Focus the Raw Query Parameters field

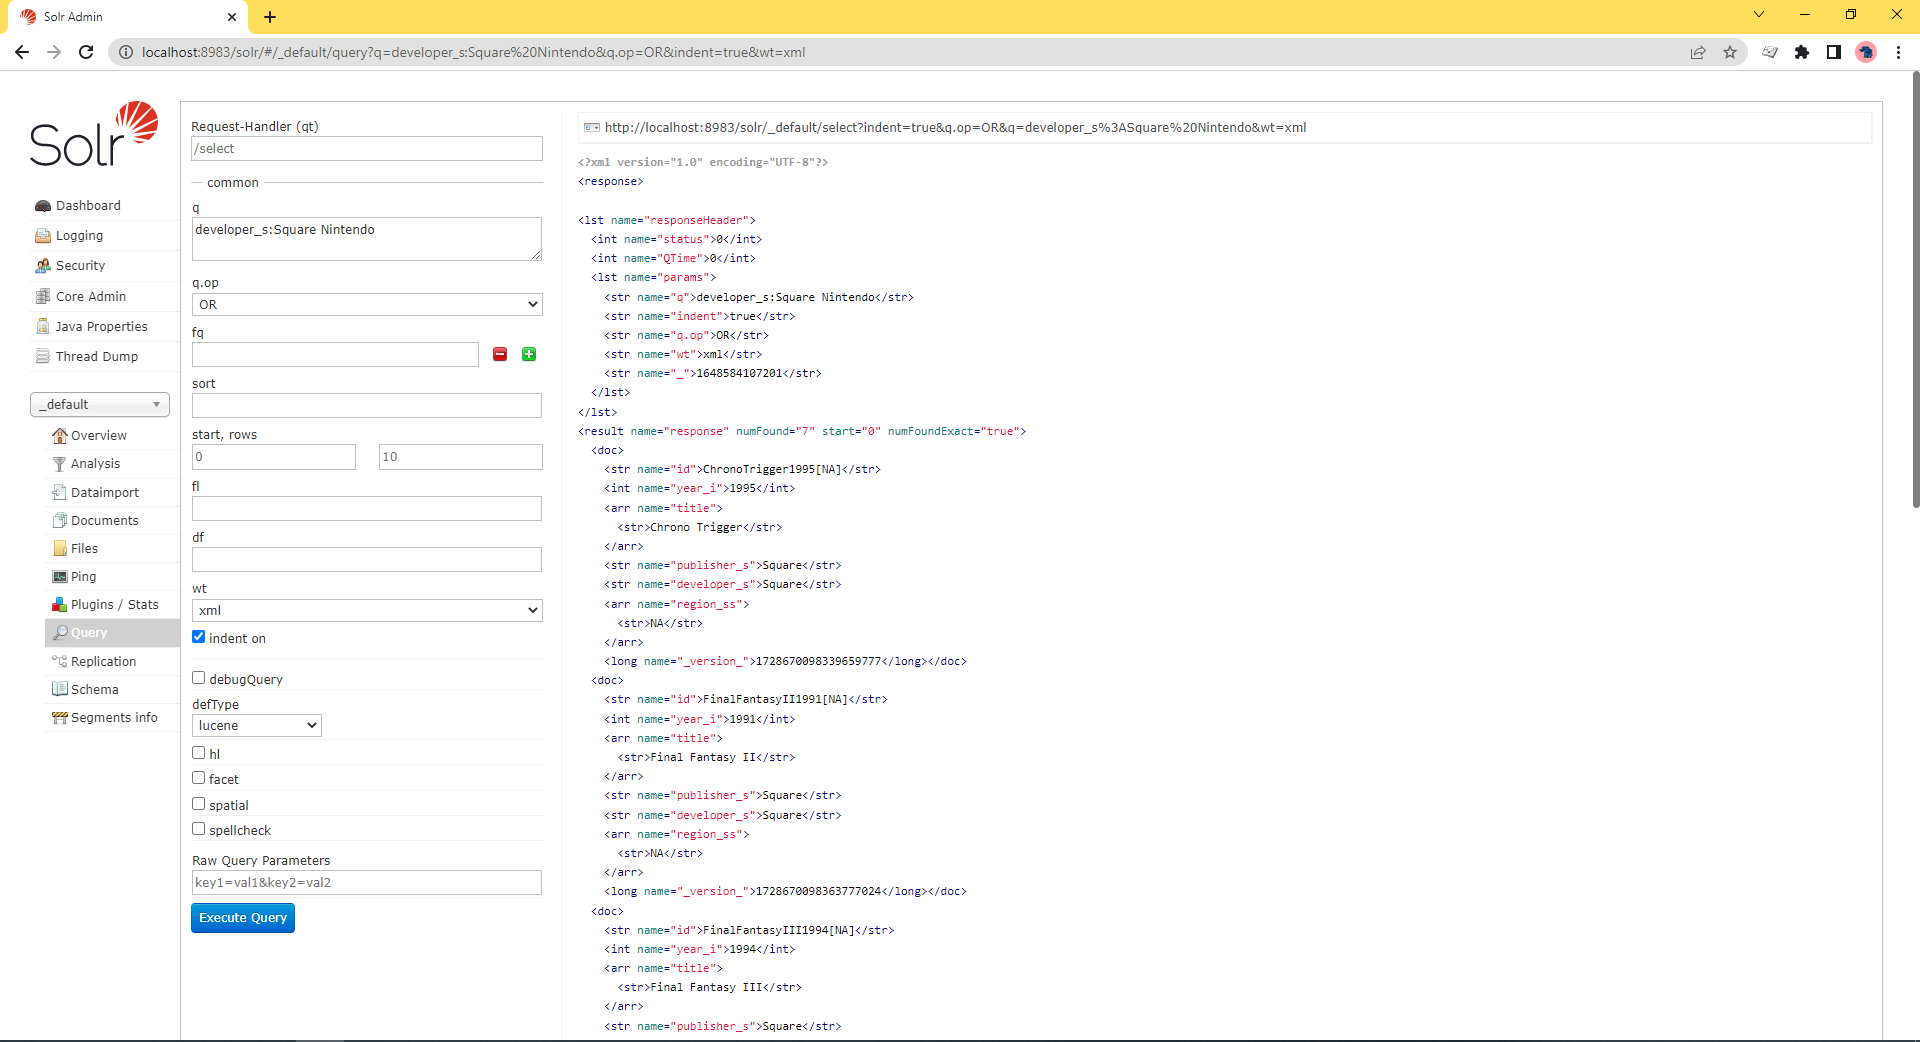(x=367, y=883)
